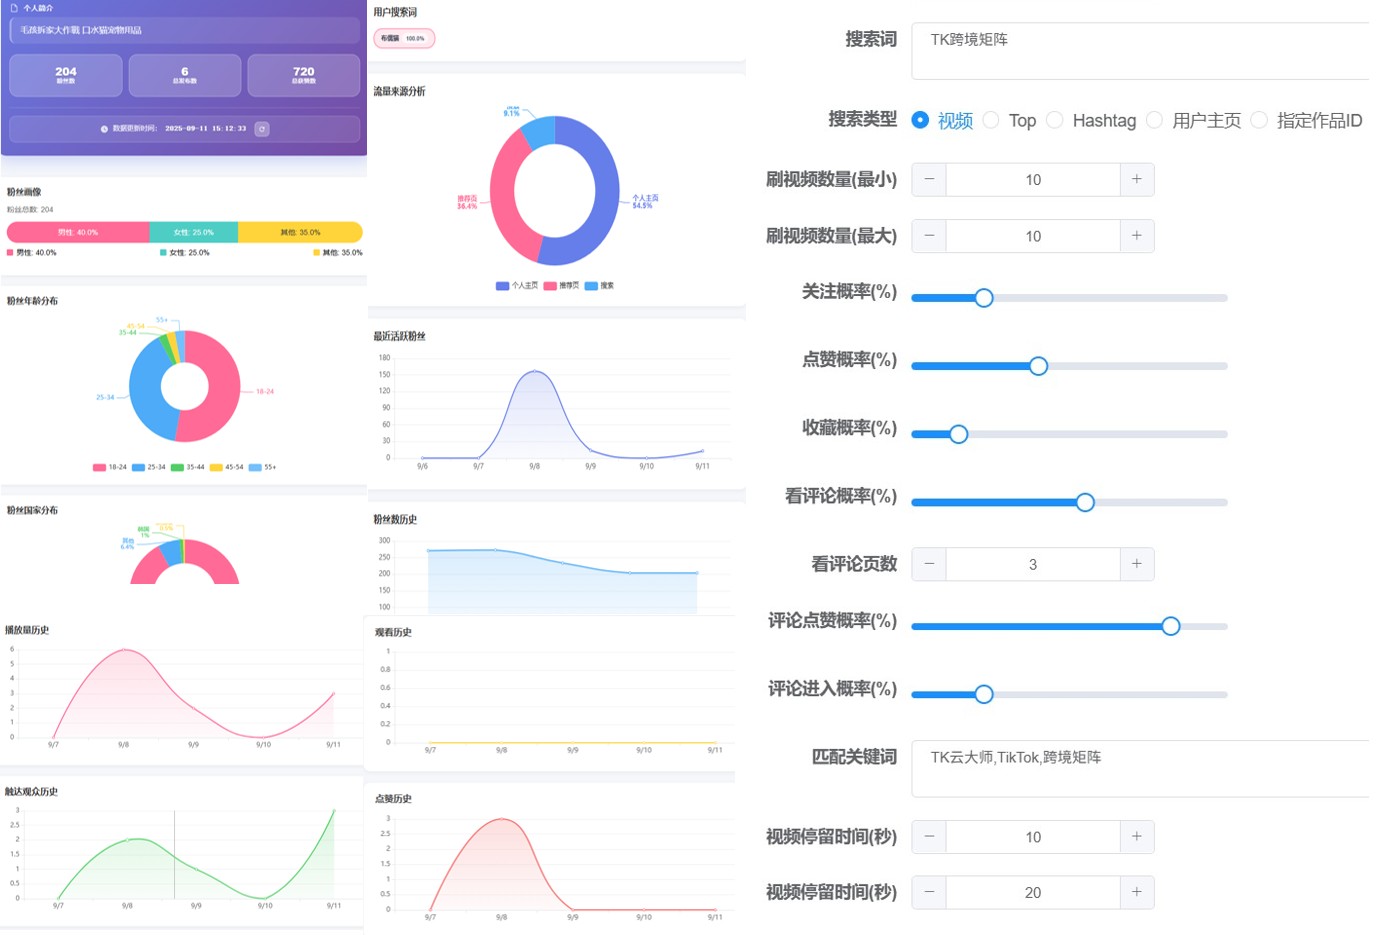
Task: Click the 匹配关键词 input field
Action: (x=1140, y=768)
